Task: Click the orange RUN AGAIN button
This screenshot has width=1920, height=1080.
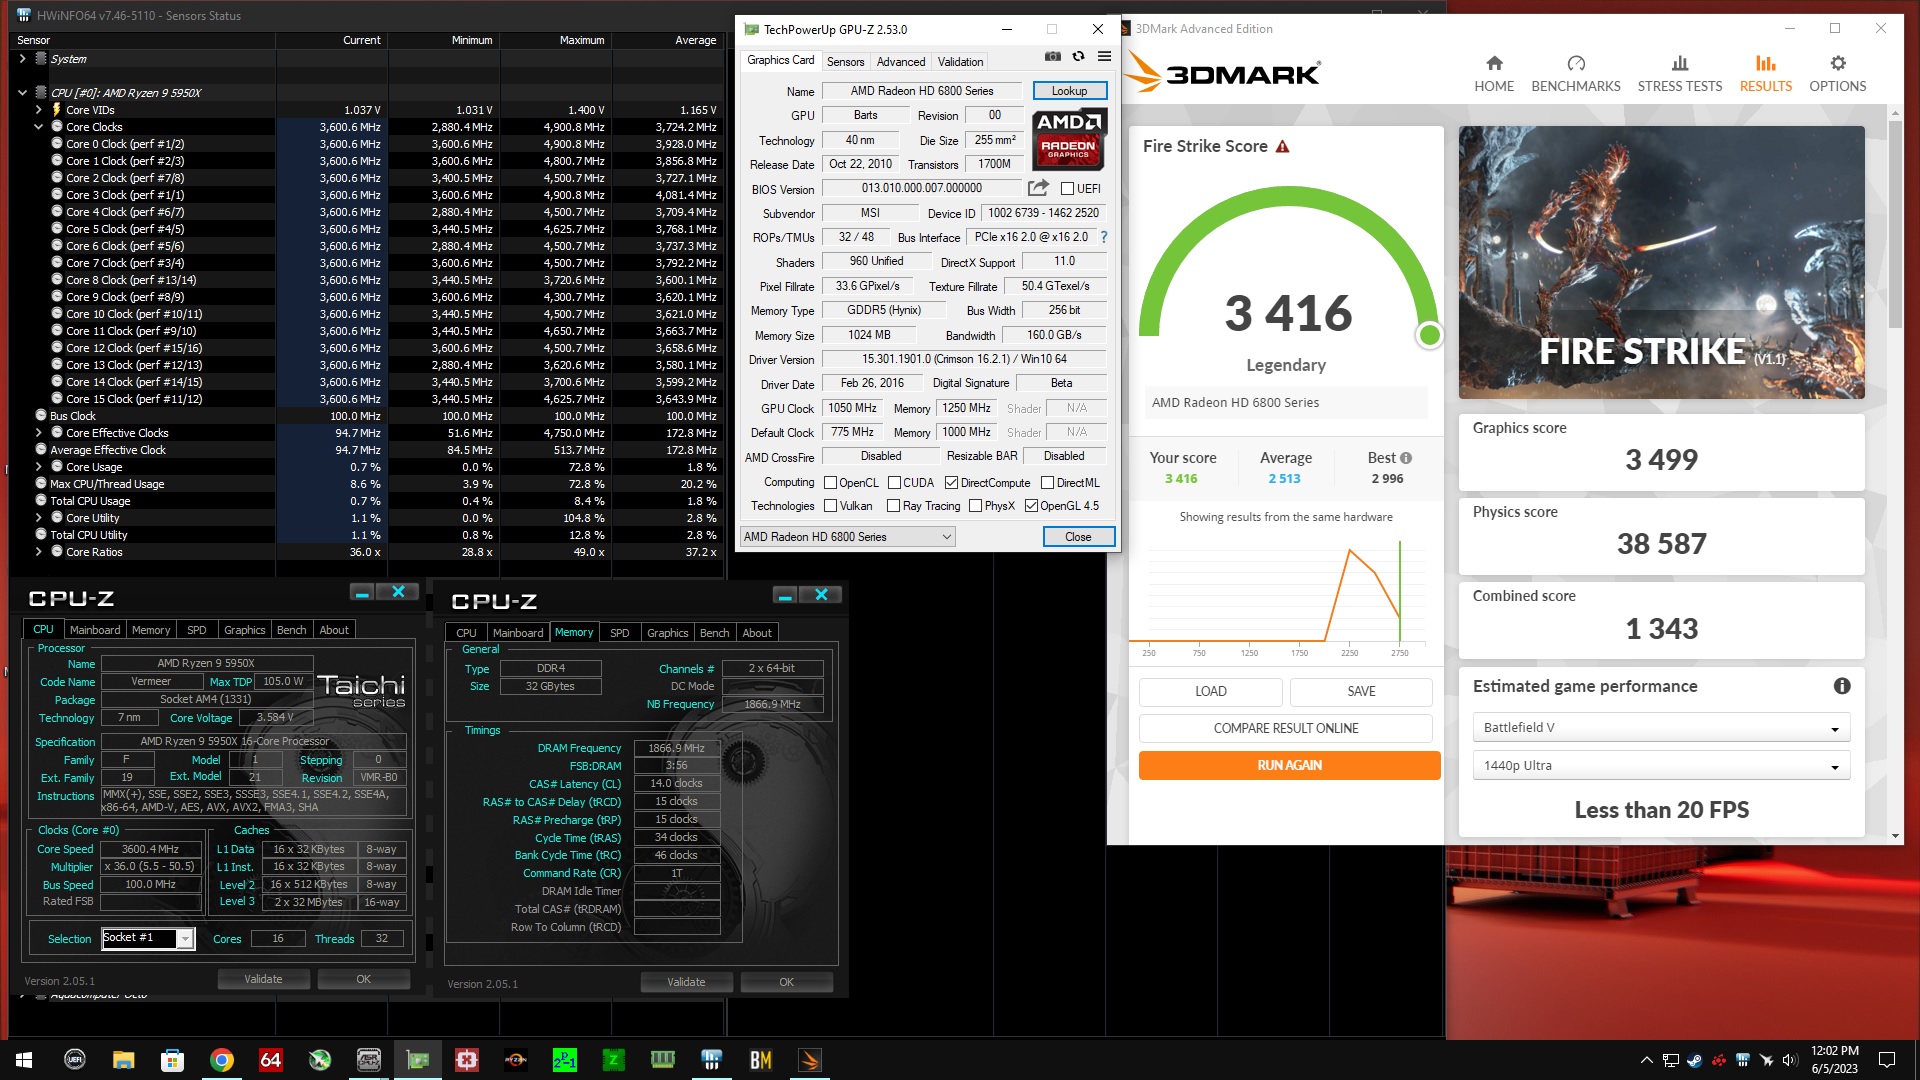Action: [1290, 765]
